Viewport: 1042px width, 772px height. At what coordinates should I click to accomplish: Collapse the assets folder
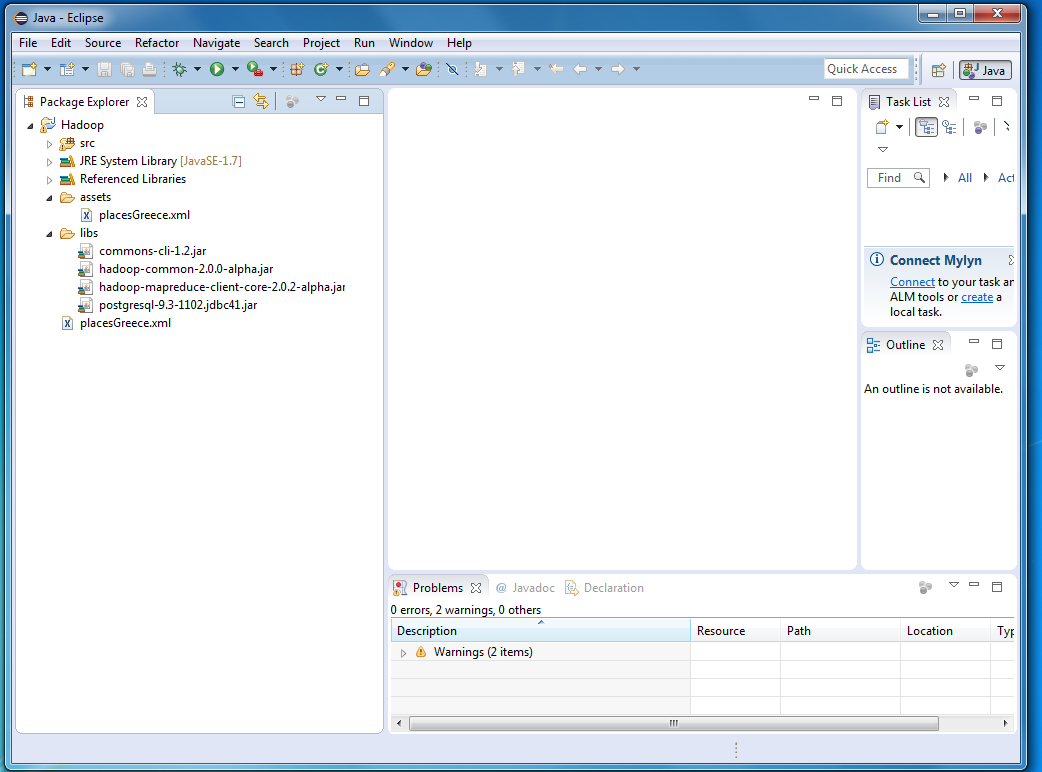(49, 197)
